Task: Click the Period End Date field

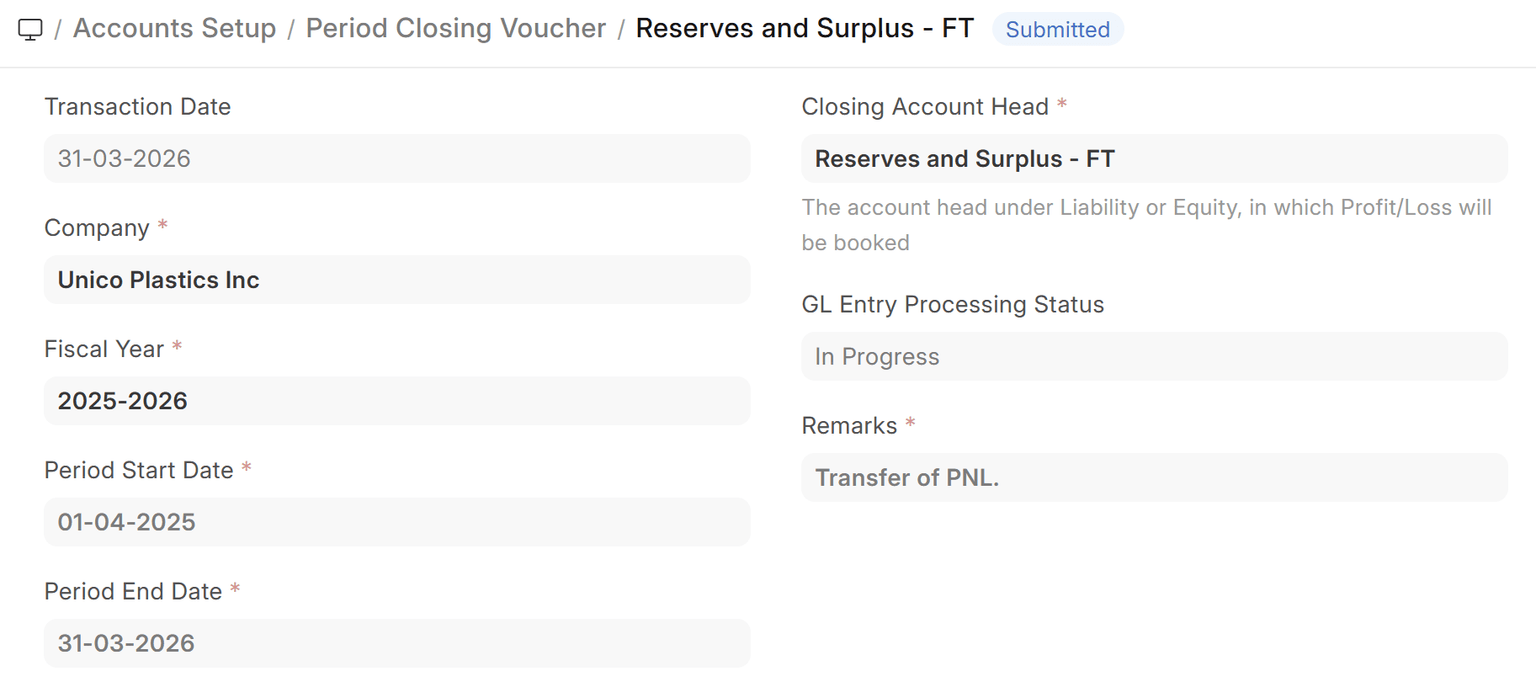Action: (397, 643)
